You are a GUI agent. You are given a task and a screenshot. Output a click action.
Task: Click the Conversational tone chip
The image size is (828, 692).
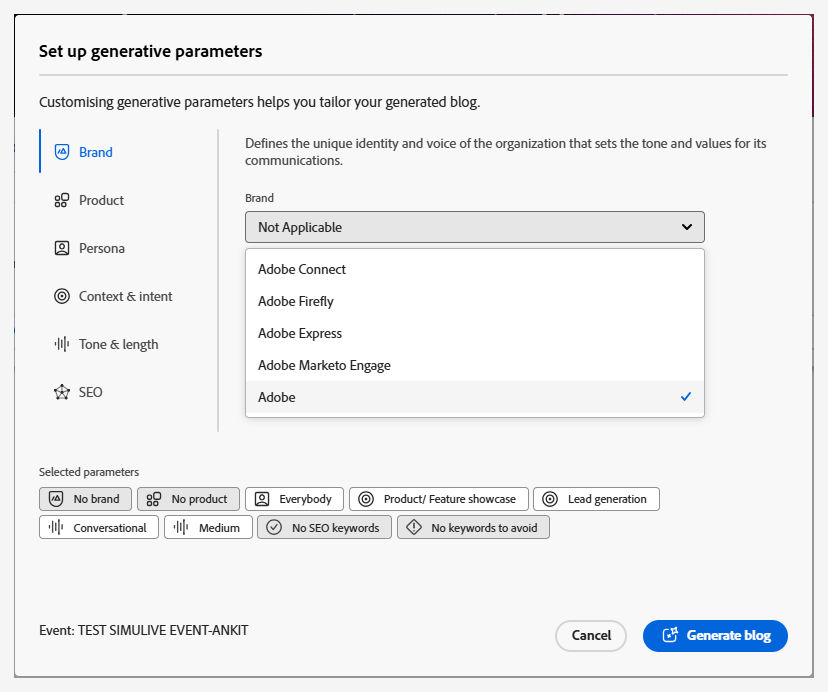(x=99, y=527)
